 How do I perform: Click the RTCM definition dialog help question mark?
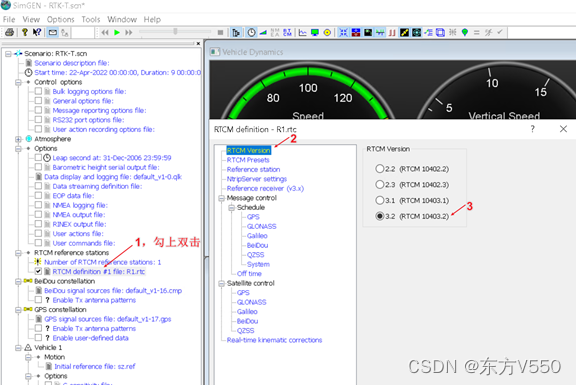pyautogui.click(x=532, y=129)
